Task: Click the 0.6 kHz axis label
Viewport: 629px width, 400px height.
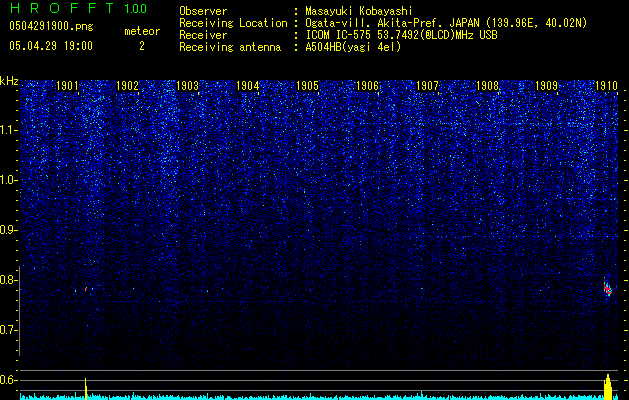Action: click(x=9, y=380)
